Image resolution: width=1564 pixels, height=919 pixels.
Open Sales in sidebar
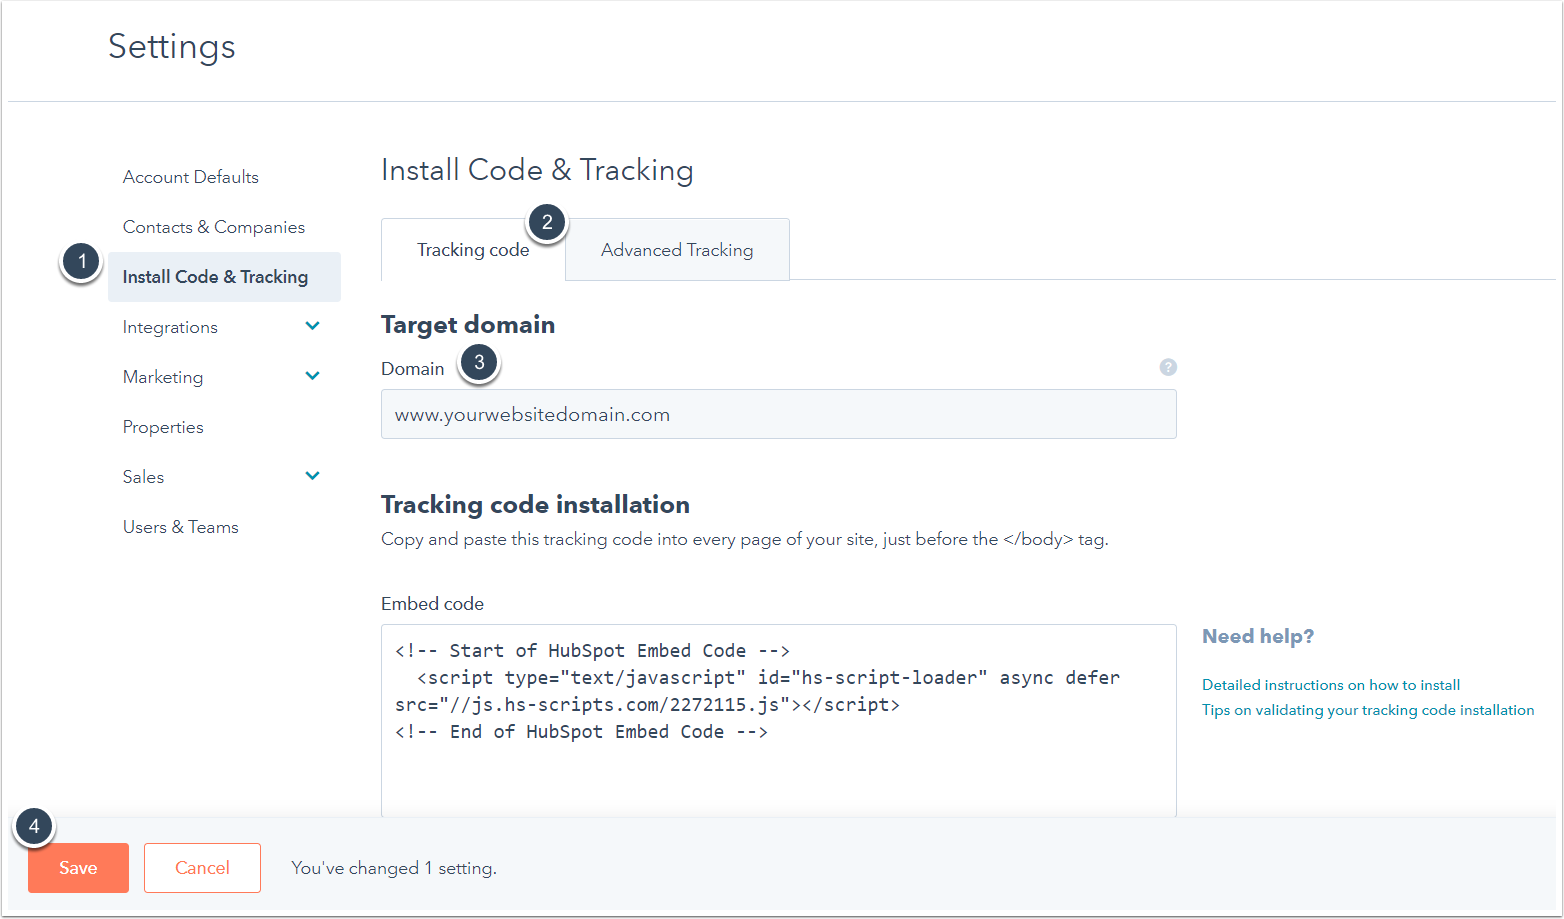click(x=143, y=477)
